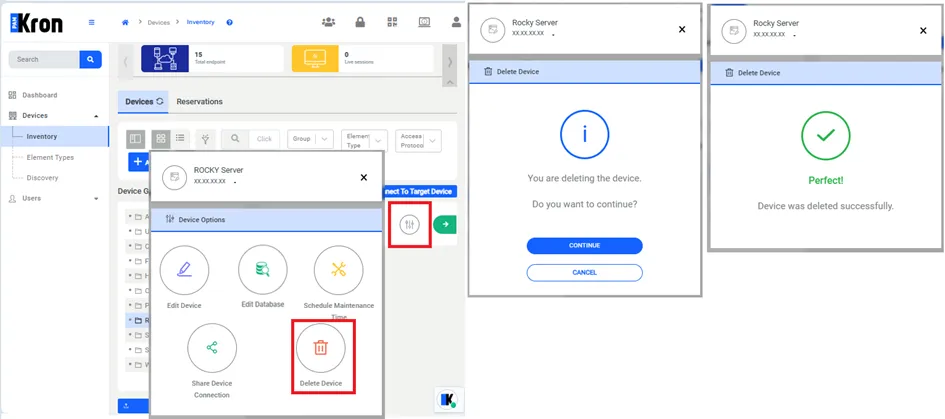Switch to list view icon
The image size is (945, 419).
pos(180,138)
